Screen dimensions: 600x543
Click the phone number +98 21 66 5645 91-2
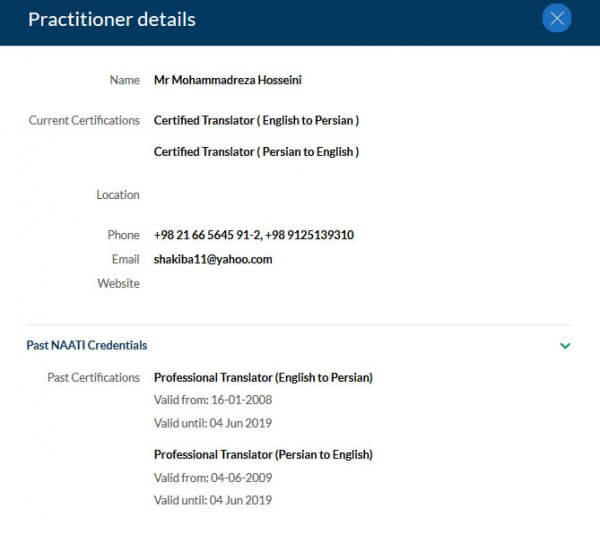click(x=207, y=235)
